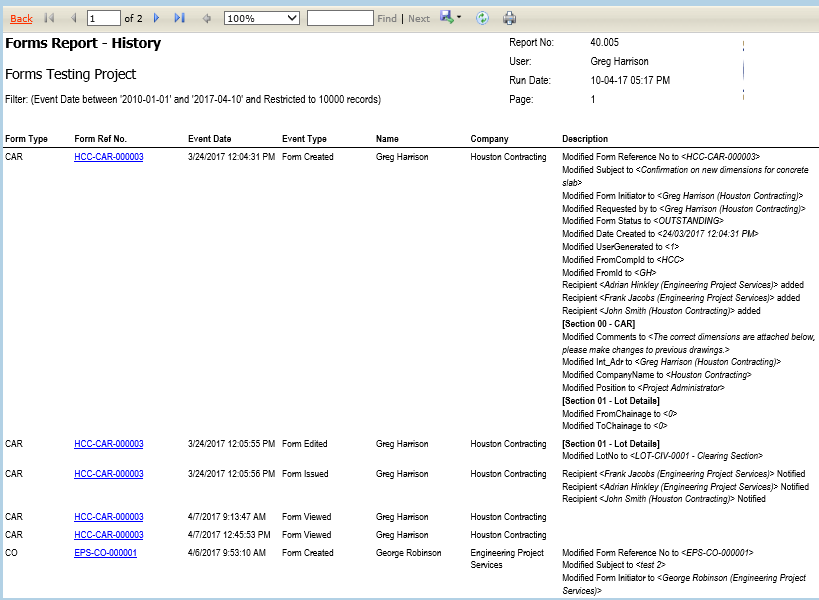Click the previous page arrow
The image size is (819, 600).
(x=73, y=18)
